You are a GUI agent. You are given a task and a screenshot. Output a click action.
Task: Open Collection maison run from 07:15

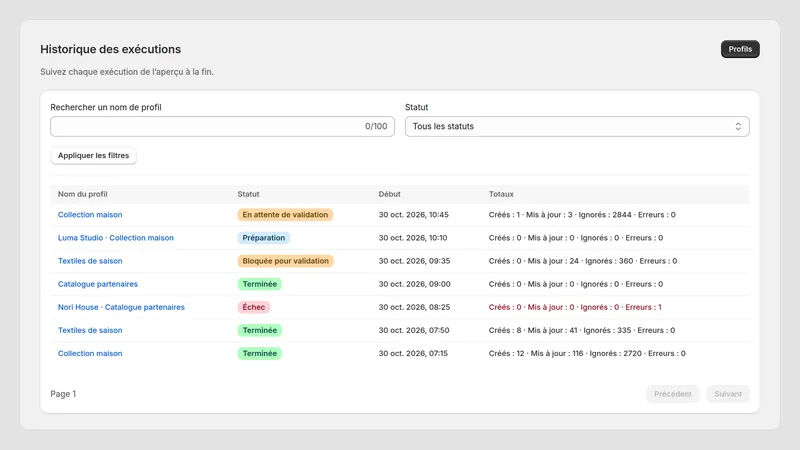(90, 354)
